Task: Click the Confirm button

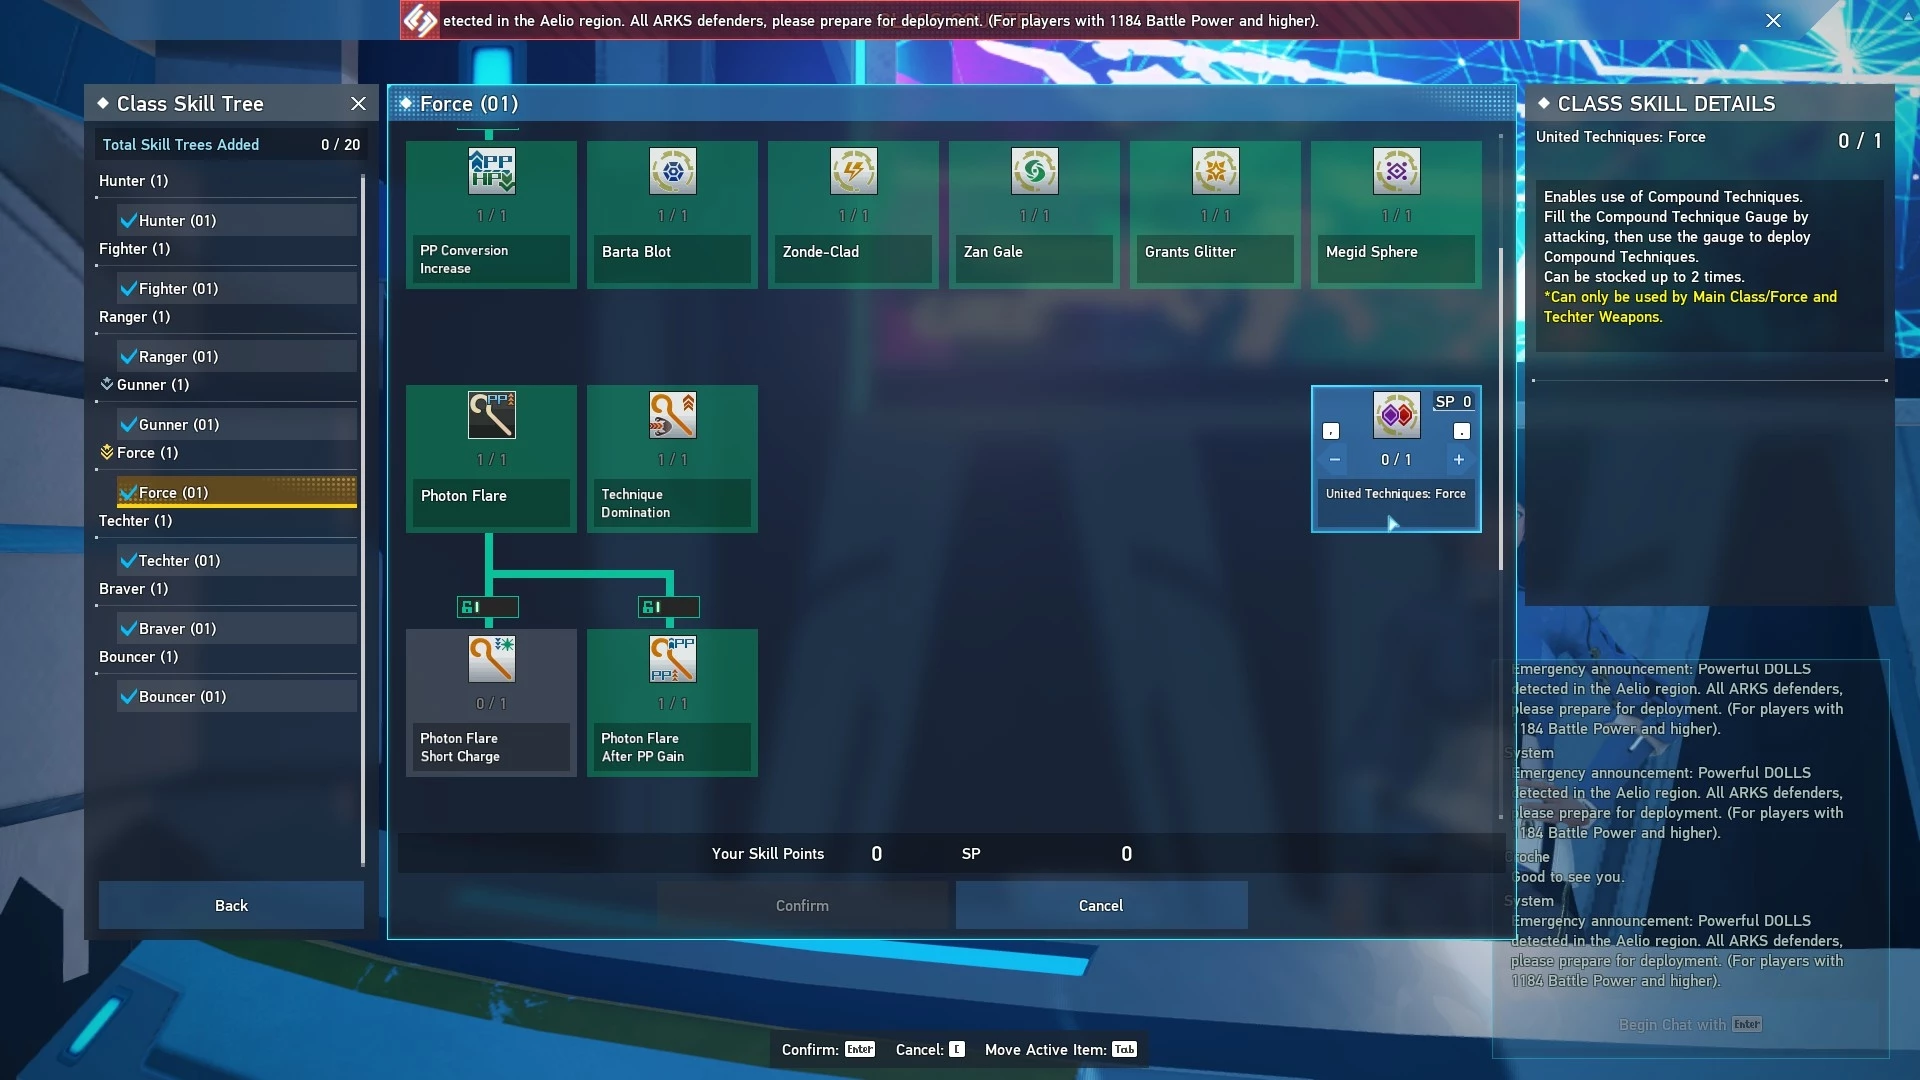Action: [x=802, y=905]
